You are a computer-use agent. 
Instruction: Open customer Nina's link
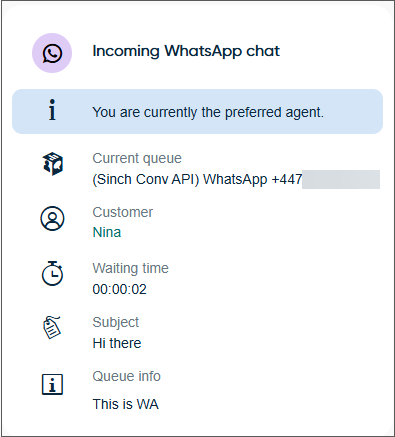[x=107, y=232]
